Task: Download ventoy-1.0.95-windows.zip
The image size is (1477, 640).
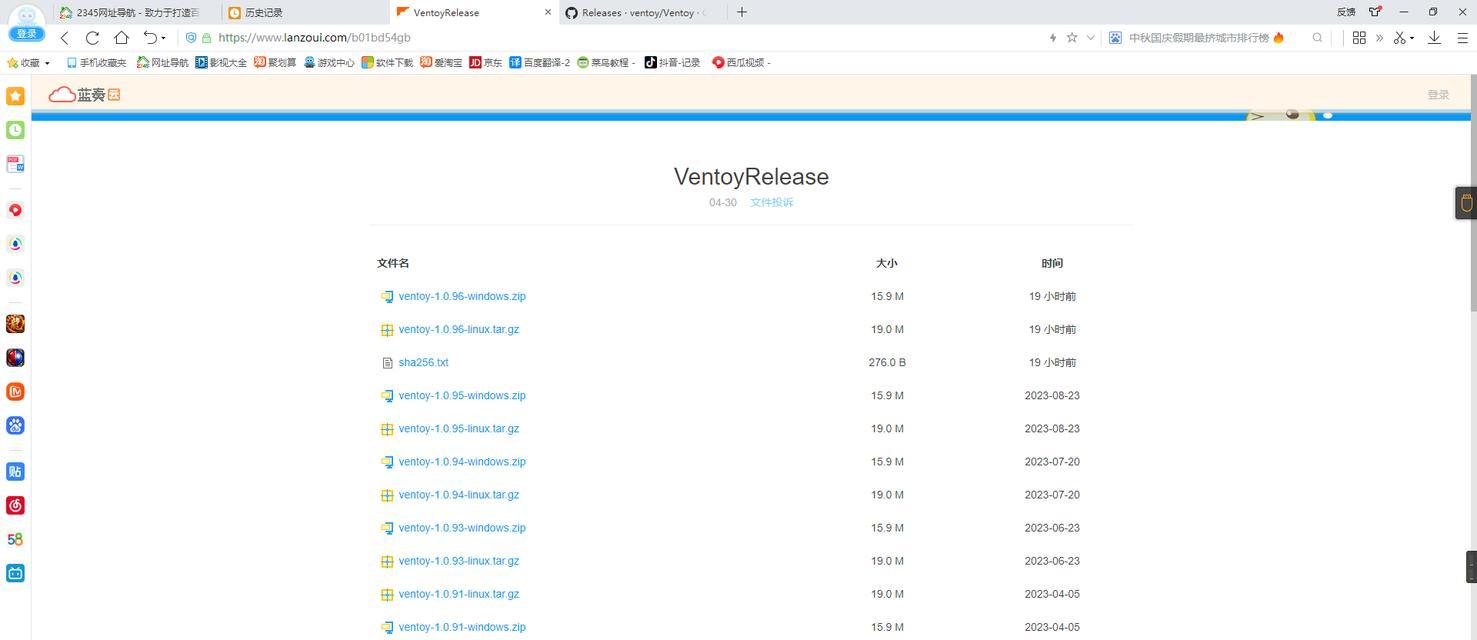Action: coord(462,396)
